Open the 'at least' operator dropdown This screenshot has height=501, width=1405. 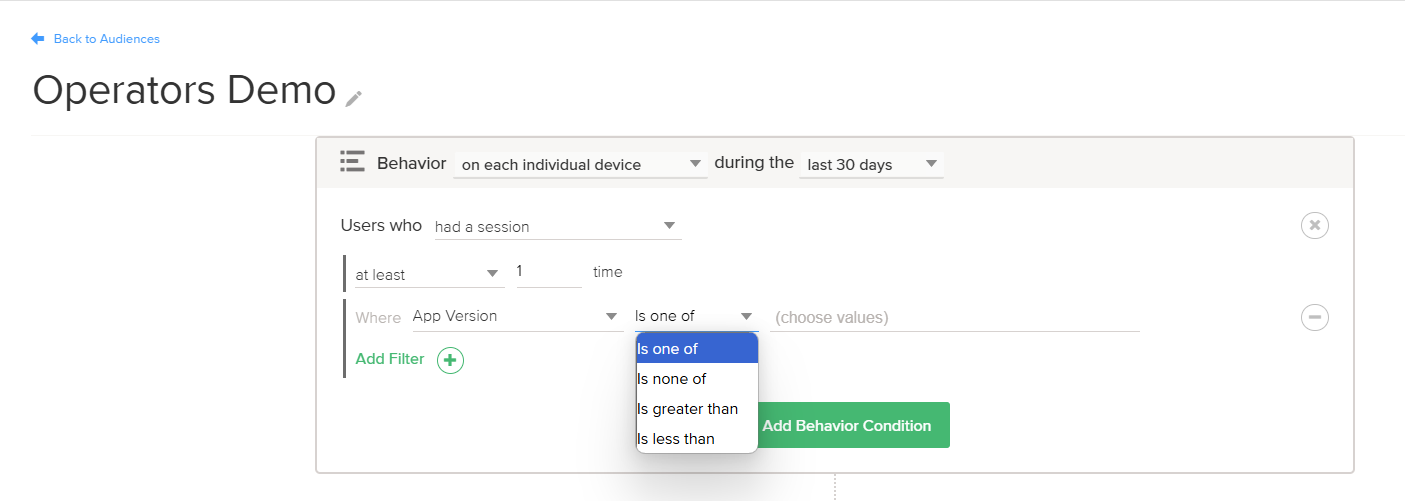(x=428, y=274)
